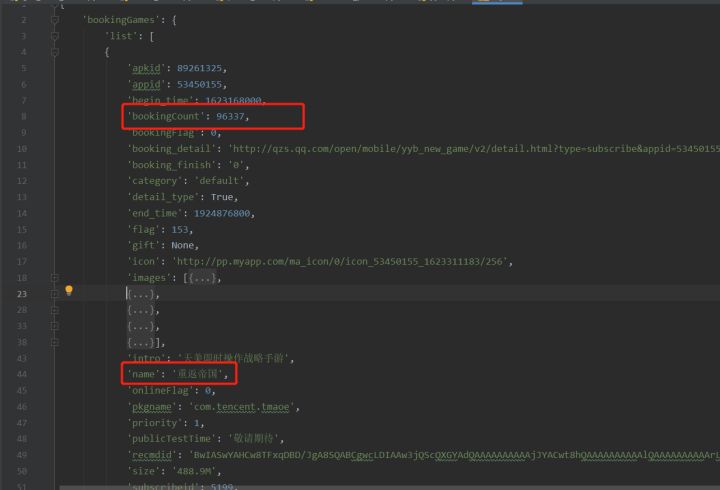Click the 'bookingCount' value 96337

click(x=230, y=116)
